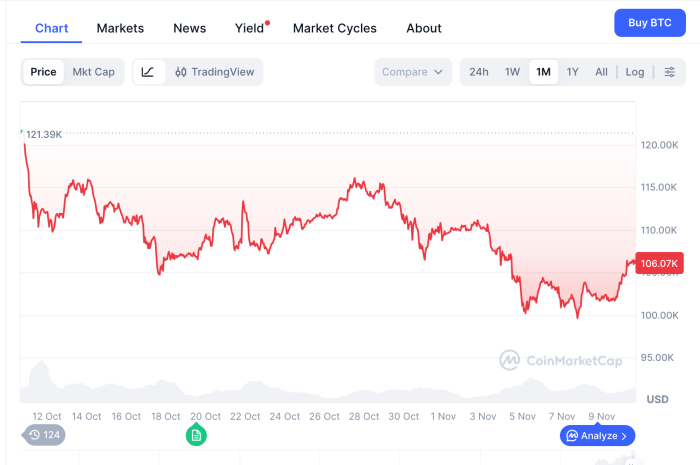Switch to line chart view icon
This screenshot has height=465, width=700.
148,72
